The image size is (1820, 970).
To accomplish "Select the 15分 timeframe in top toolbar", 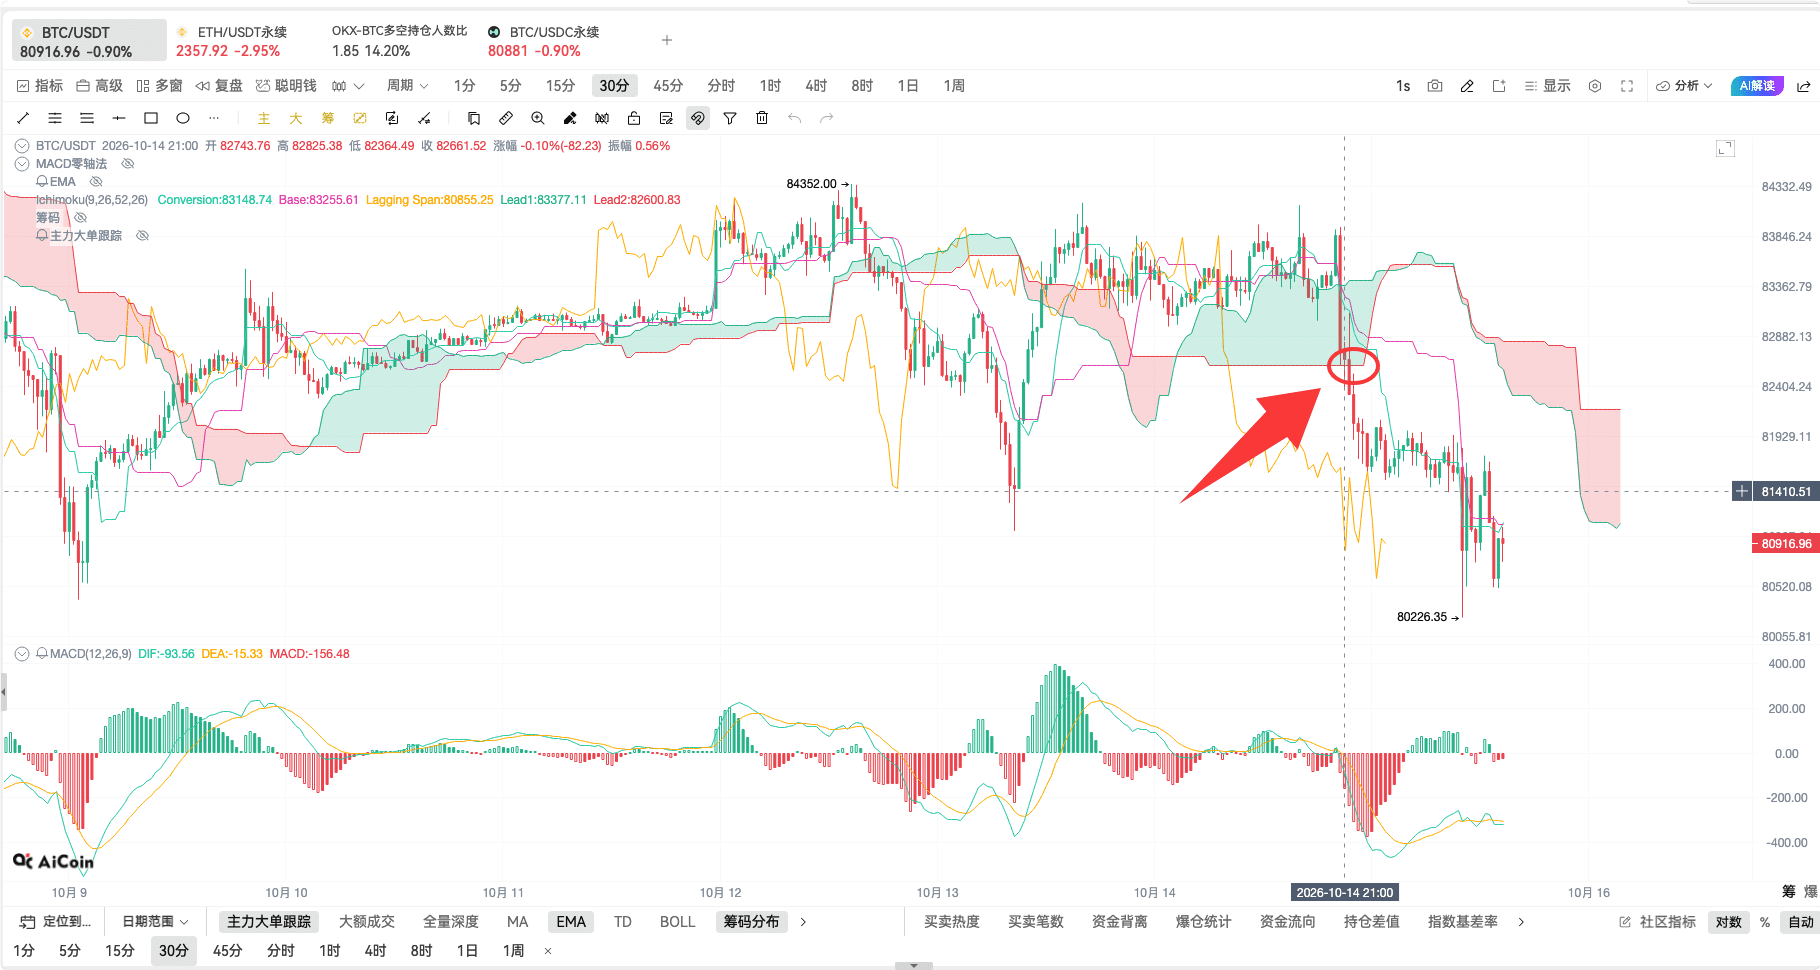I will (560, 86).
